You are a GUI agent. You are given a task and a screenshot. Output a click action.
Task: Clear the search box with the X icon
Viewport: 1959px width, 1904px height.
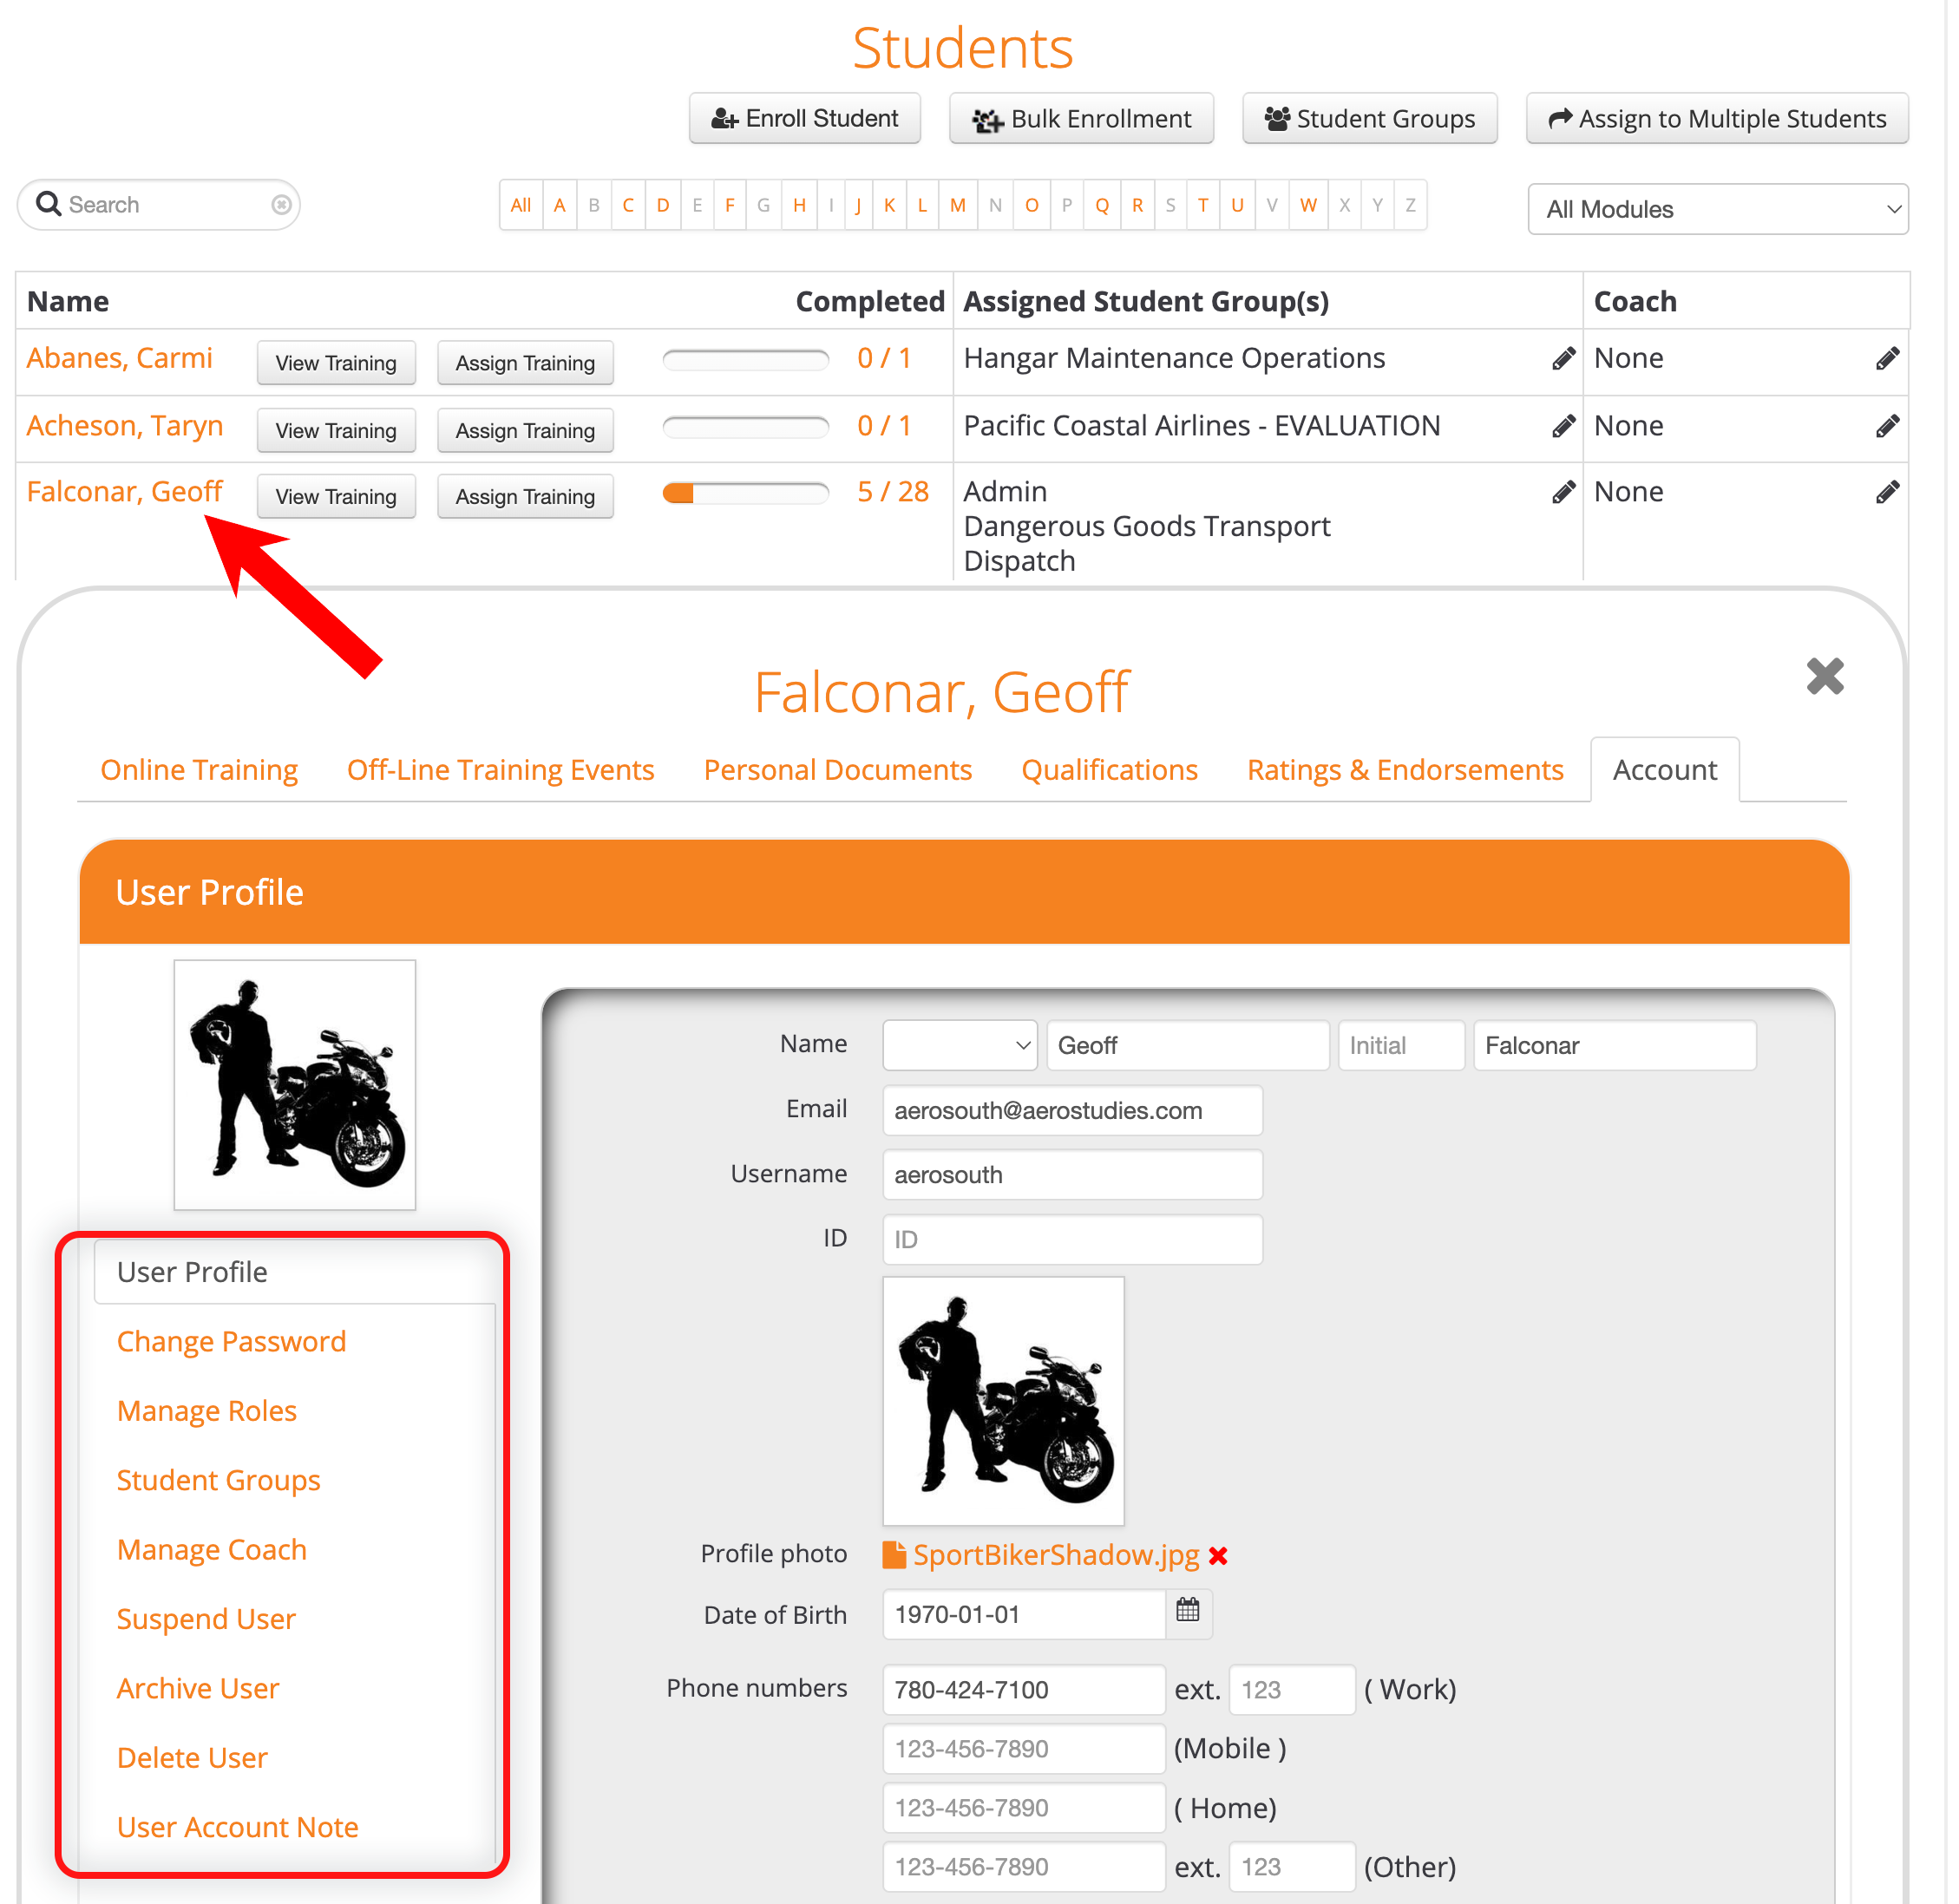(x=282, y=205)
